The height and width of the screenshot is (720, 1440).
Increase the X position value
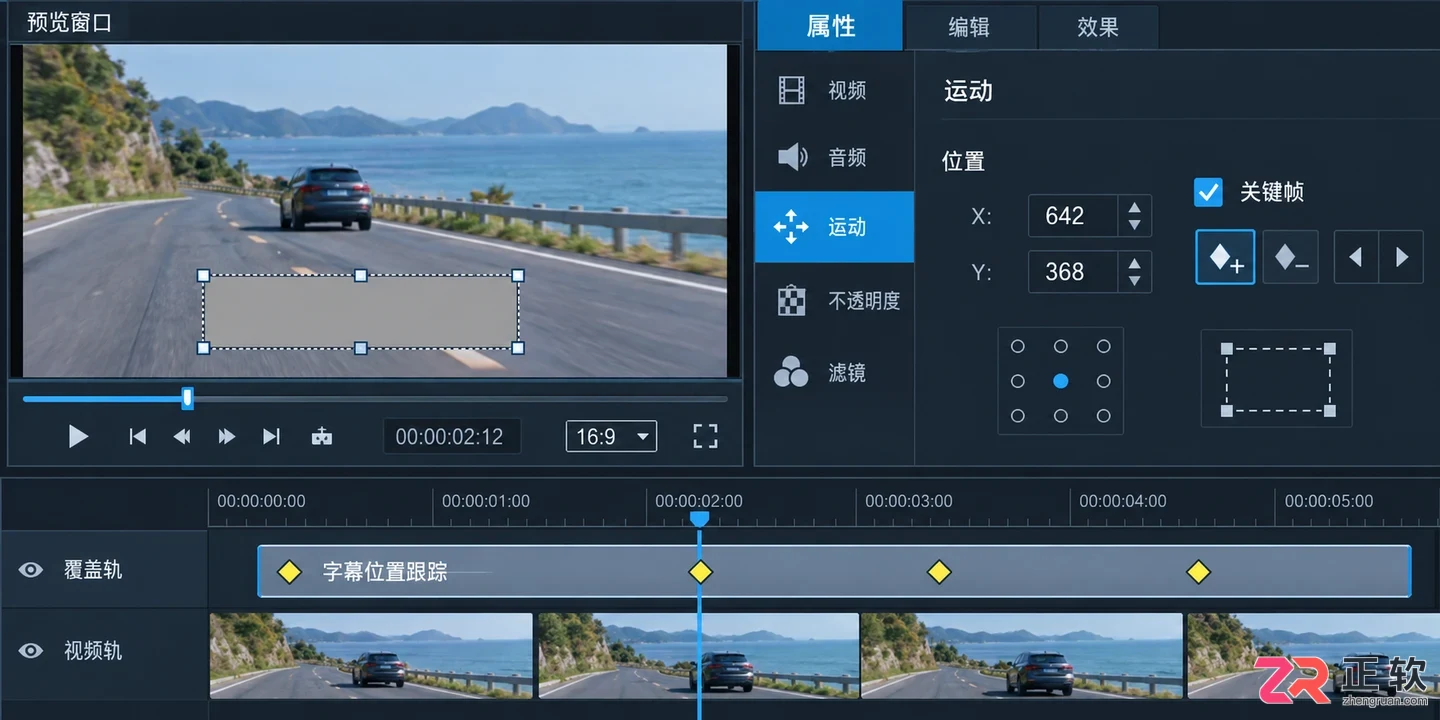click(1134, 208)
